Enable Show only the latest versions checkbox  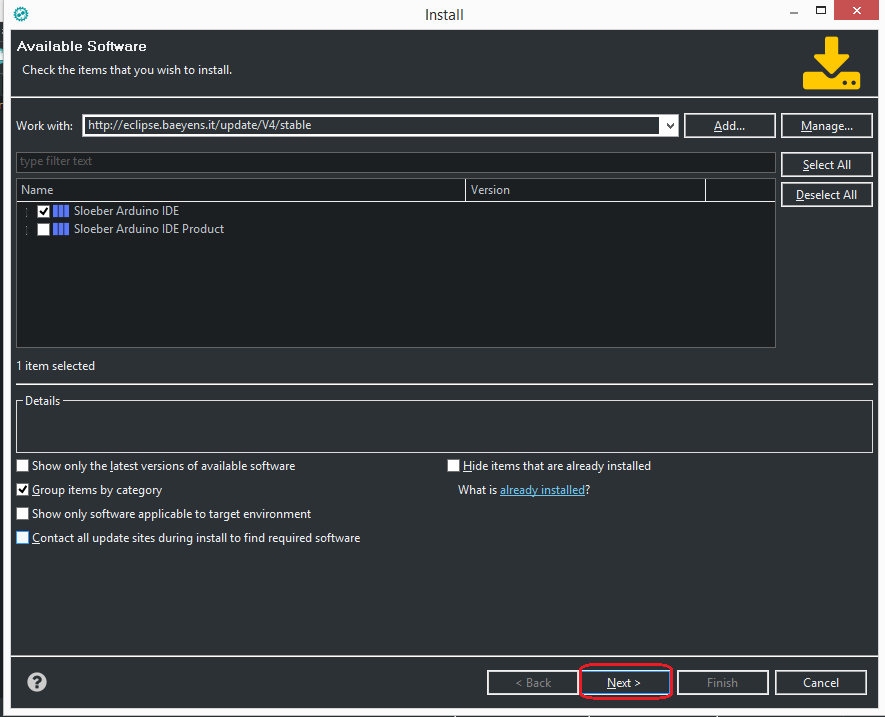(23, 466)
